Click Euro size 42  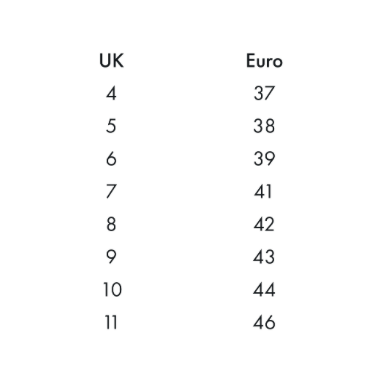click(x=264, y=224)
